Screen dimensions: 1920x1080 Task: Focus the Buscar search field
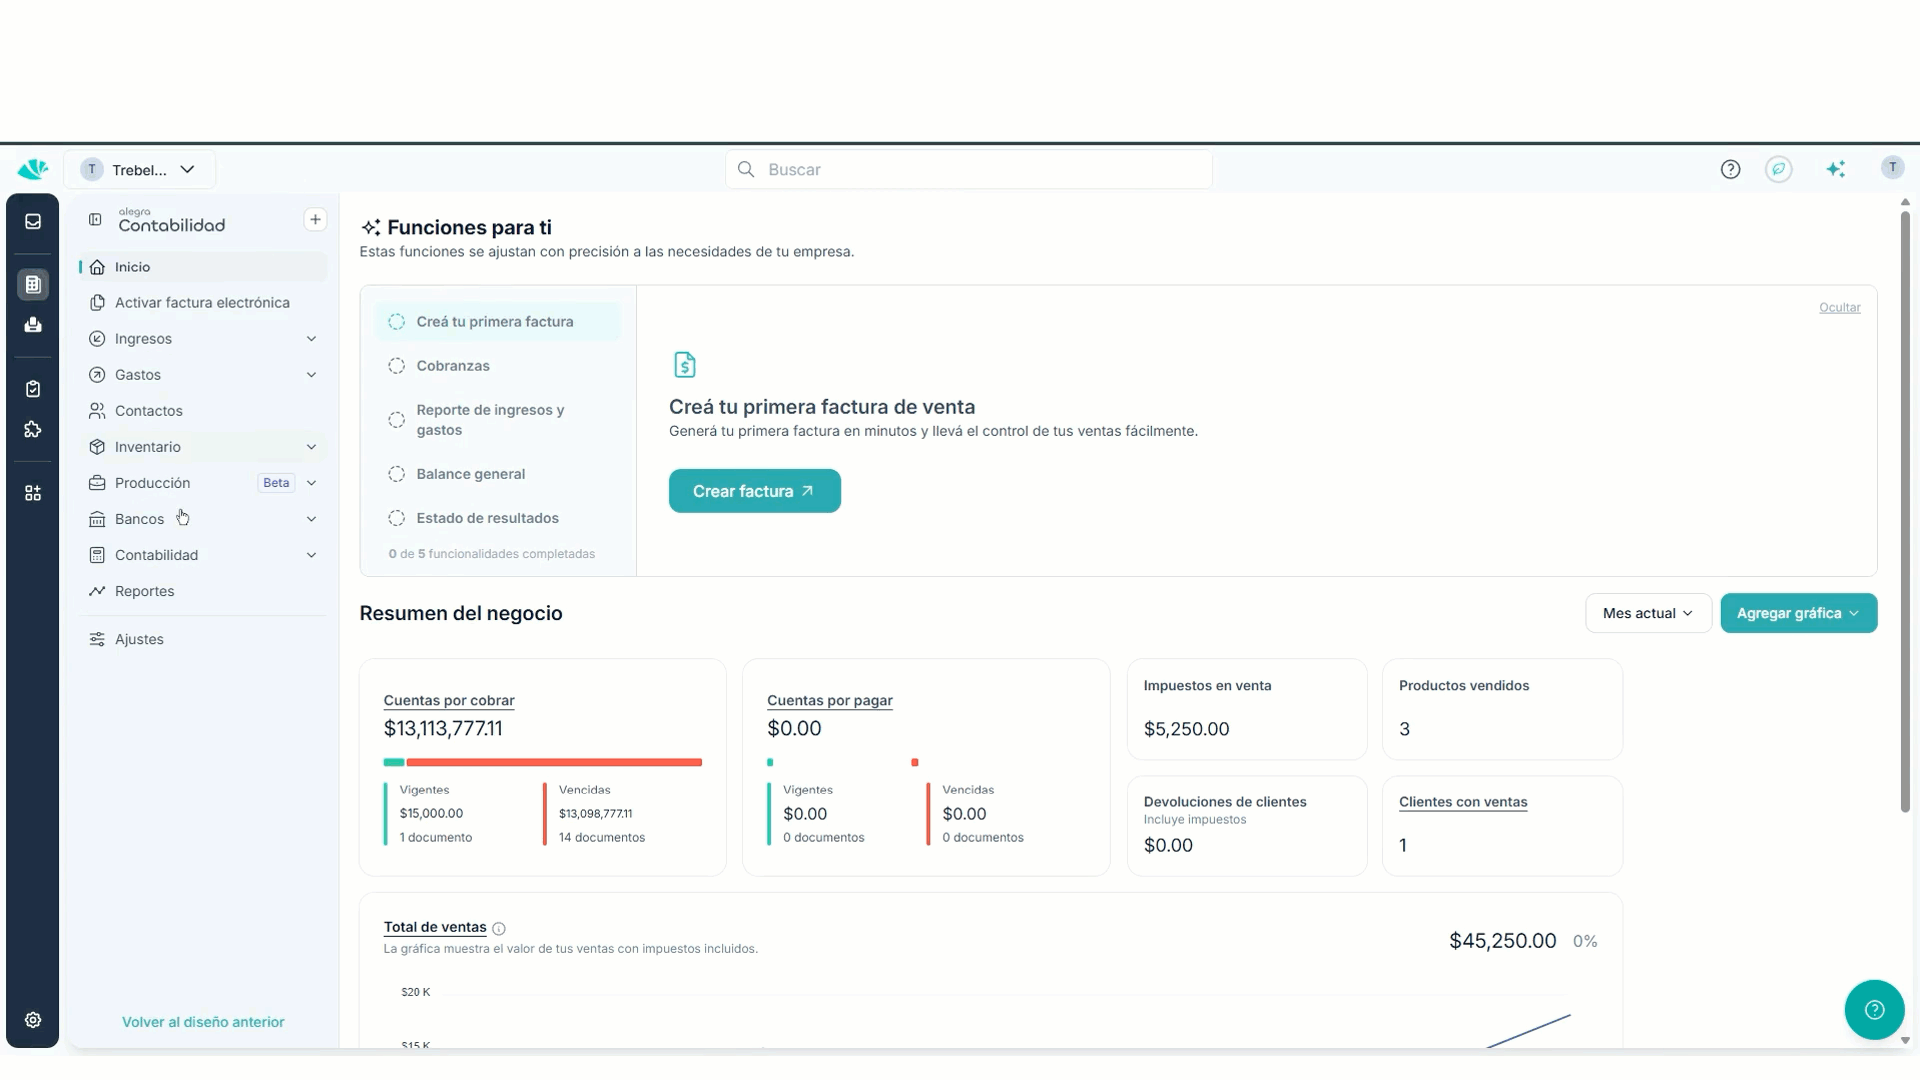[969, 169]
